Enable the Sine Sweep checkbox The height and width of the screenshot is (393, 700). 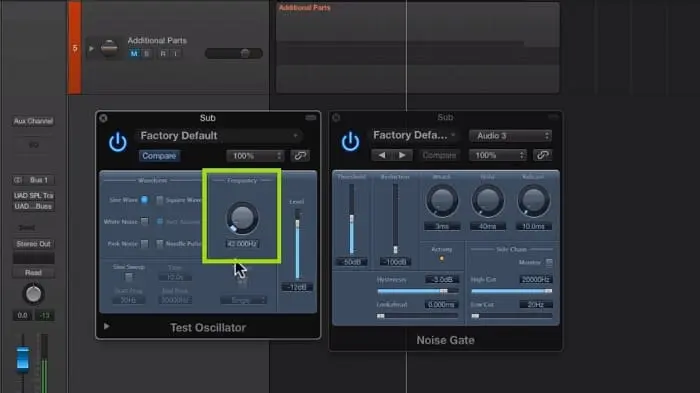(x=129, y=277)
